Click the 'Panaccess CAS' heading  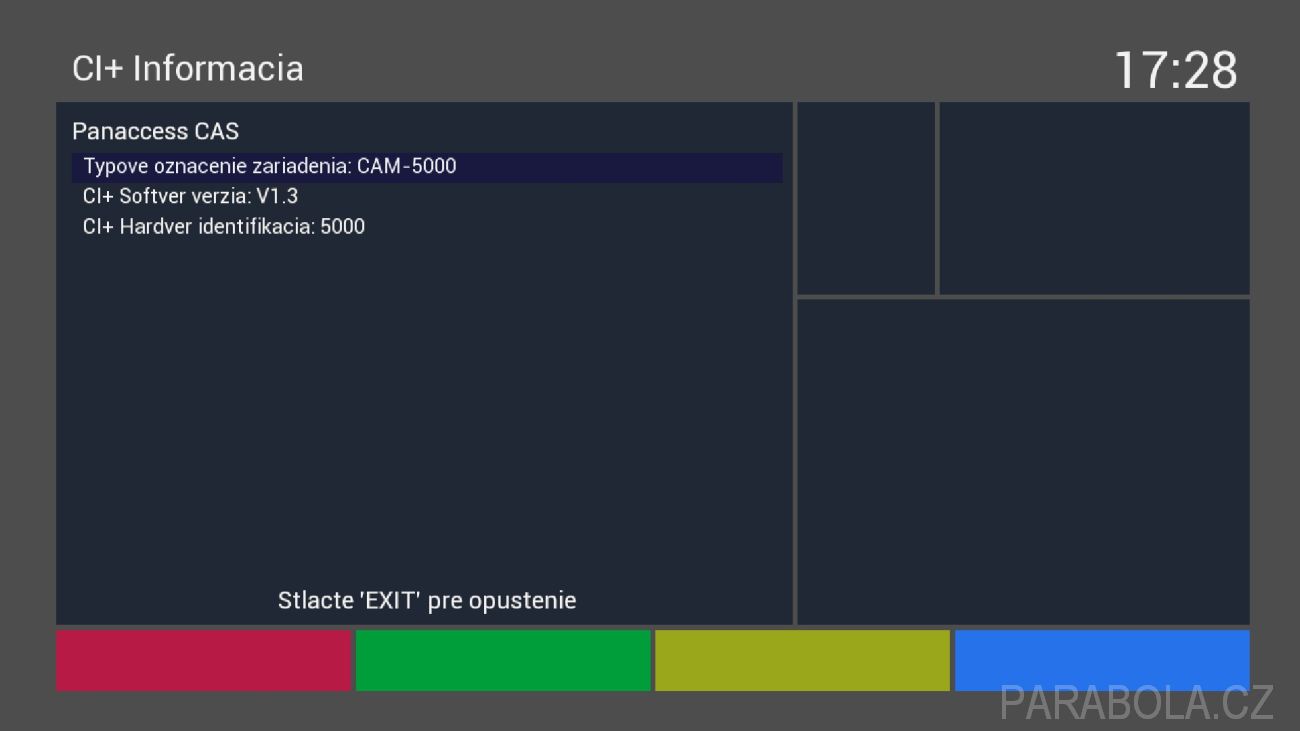pyautogui.click(x=156, y=131)
